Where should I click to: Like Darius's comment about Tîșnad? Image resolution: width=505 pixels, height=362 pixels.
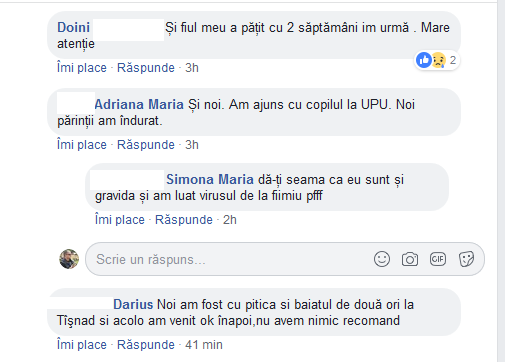click(82, 345)
